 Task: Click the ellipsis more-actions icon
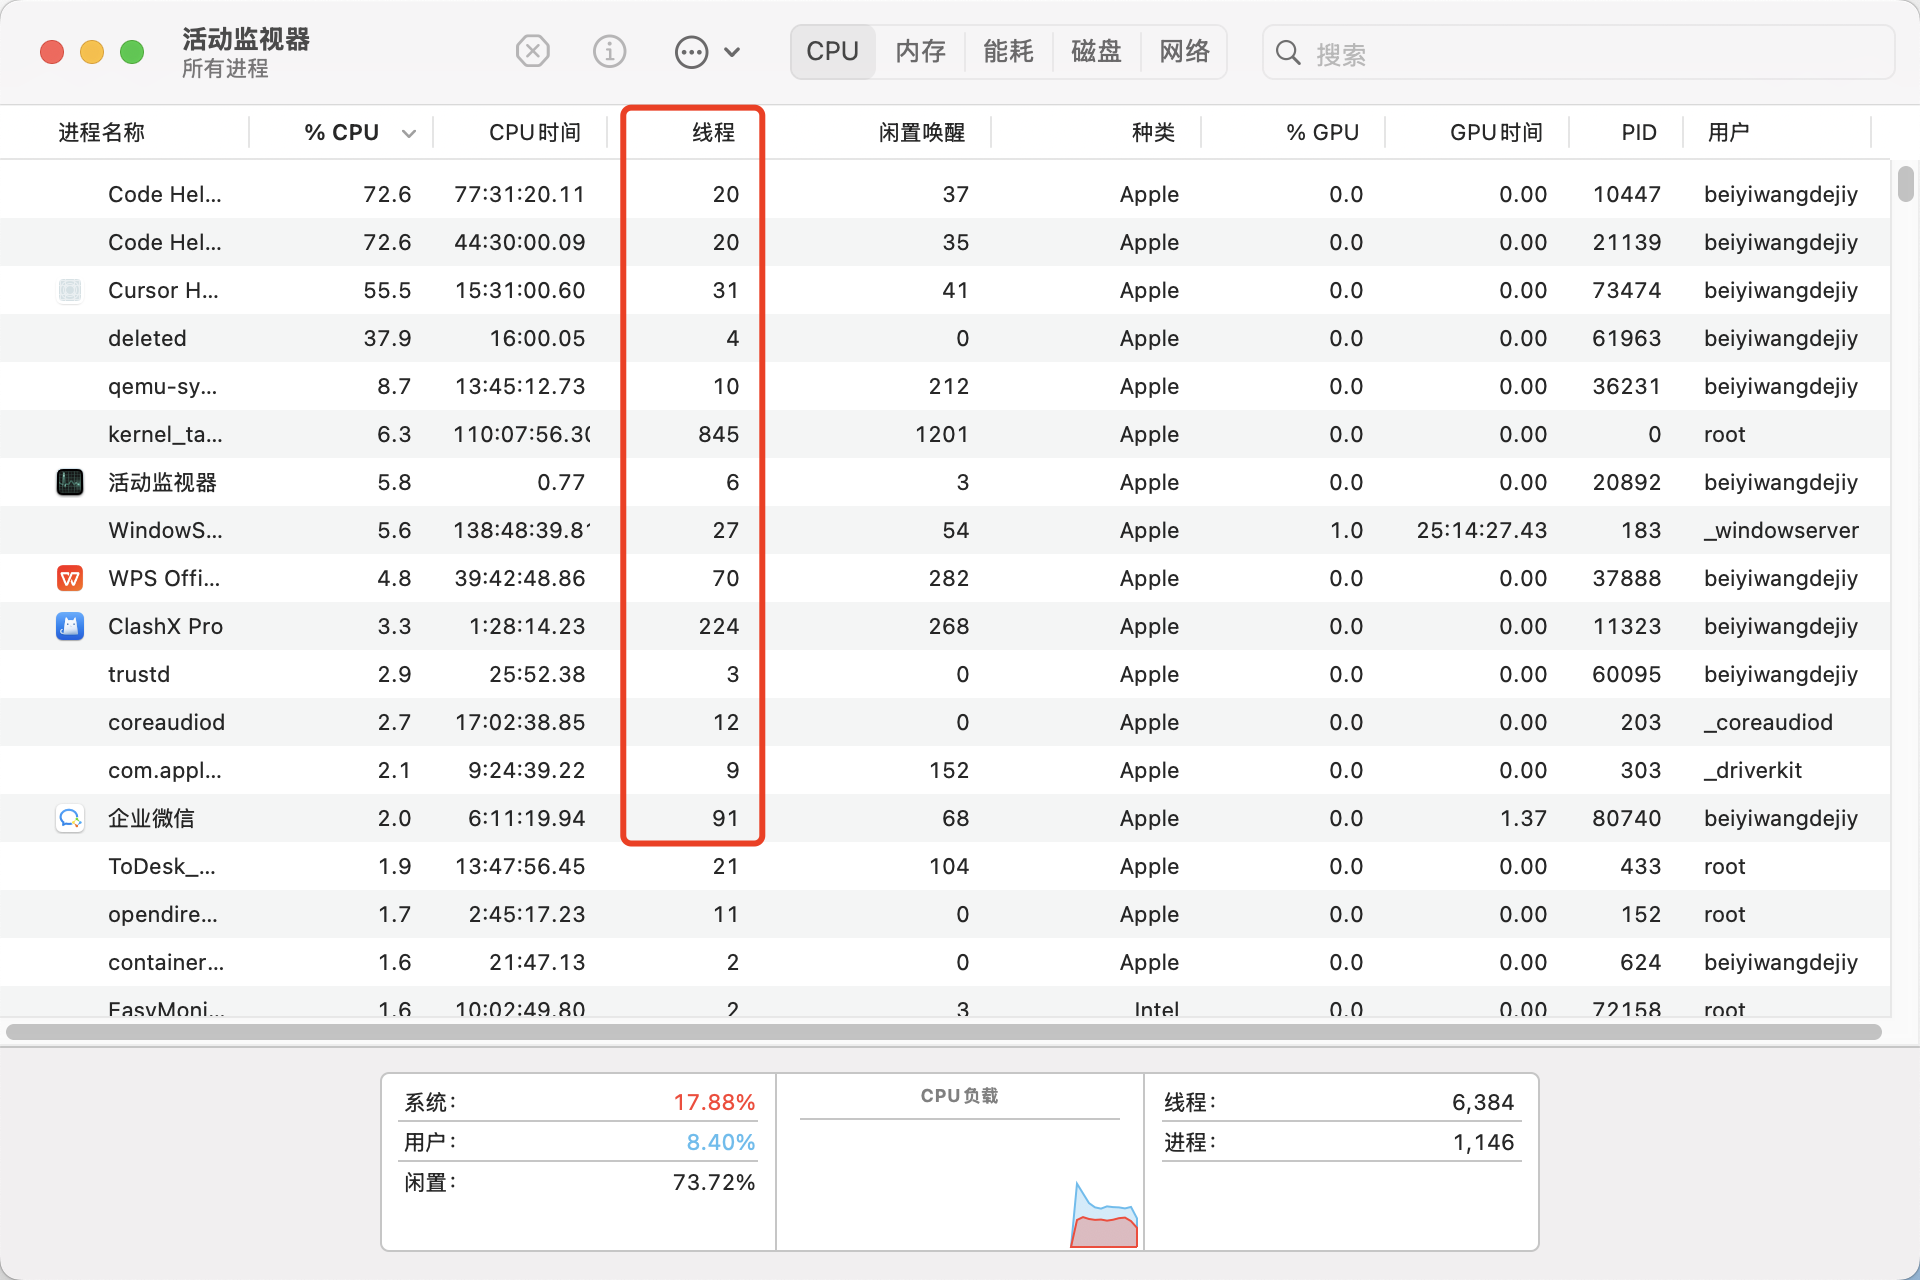coord(691,52)
